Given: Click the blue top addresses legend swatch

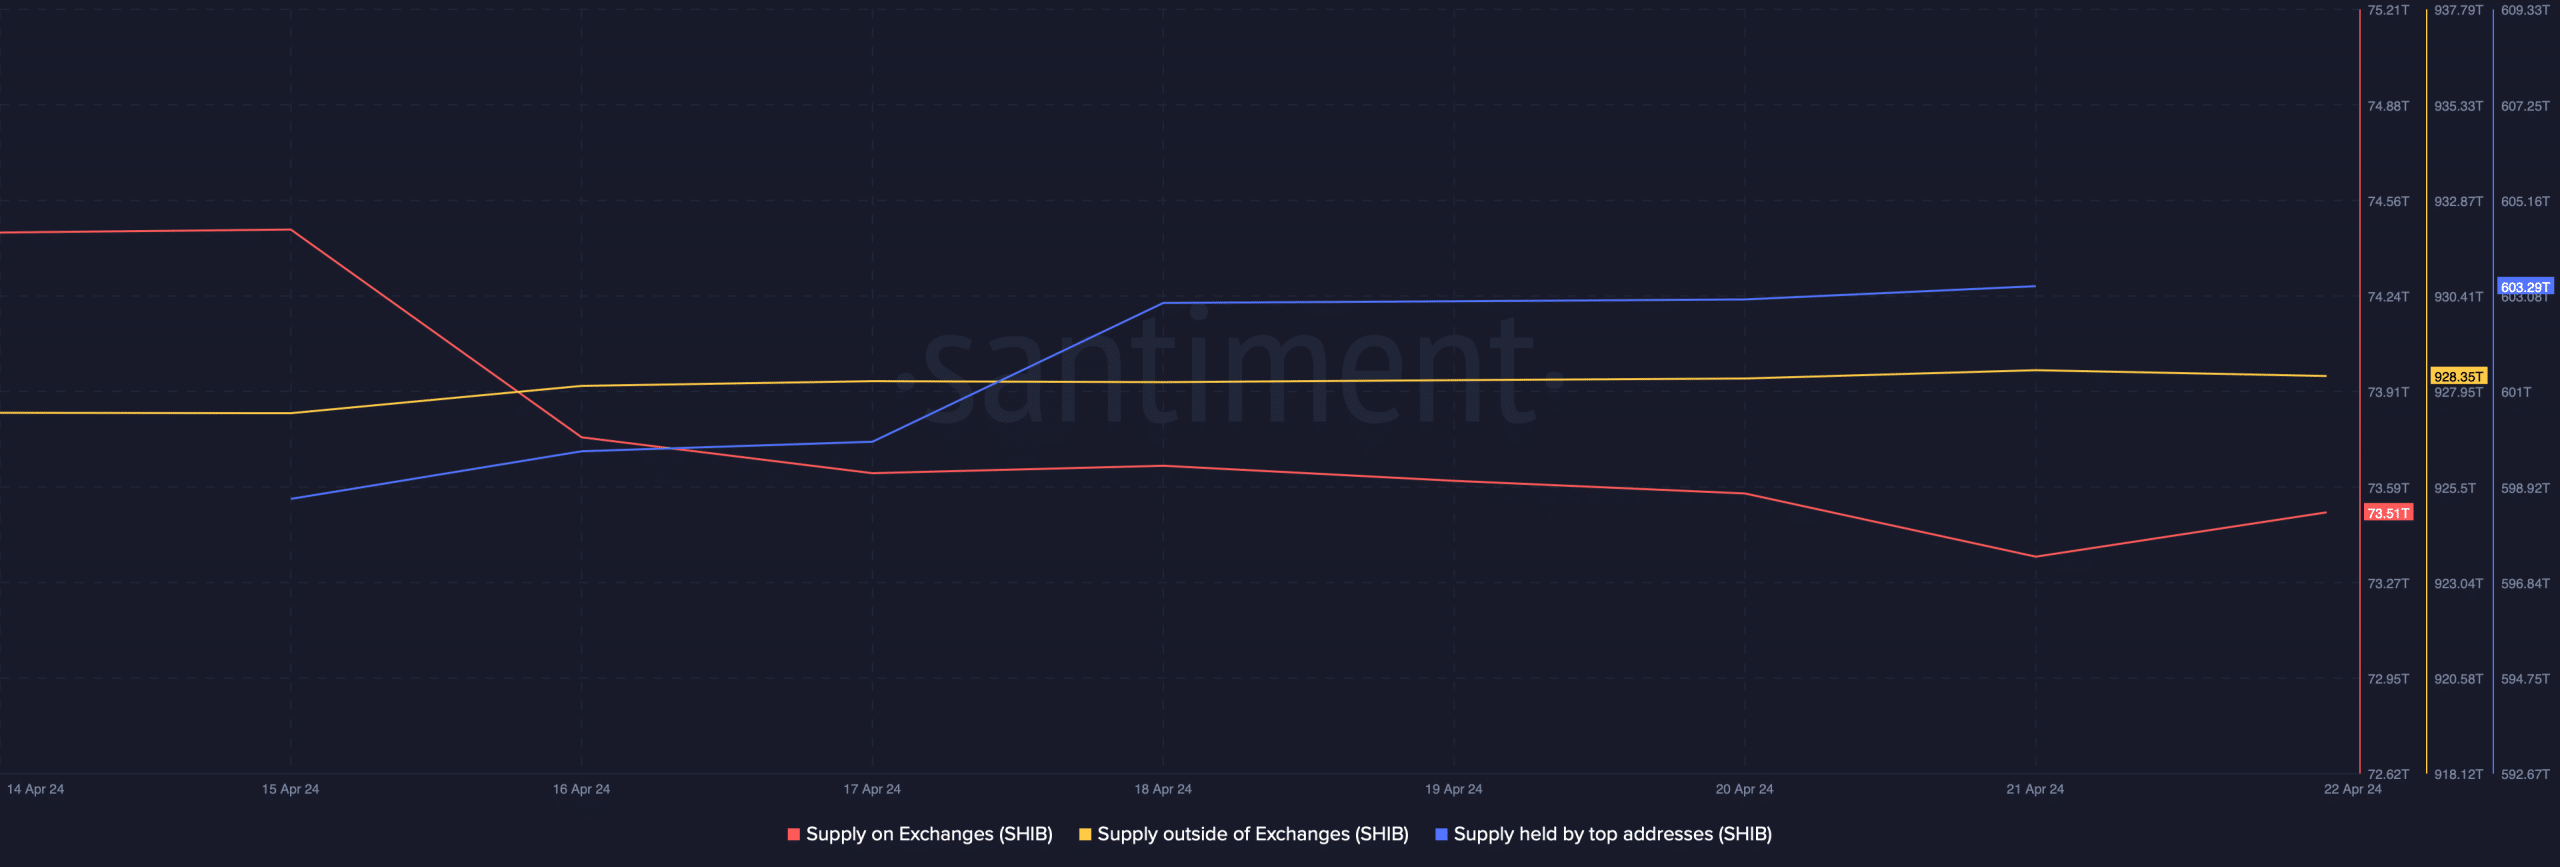Looking at the screenshot, I should 1441,834.
